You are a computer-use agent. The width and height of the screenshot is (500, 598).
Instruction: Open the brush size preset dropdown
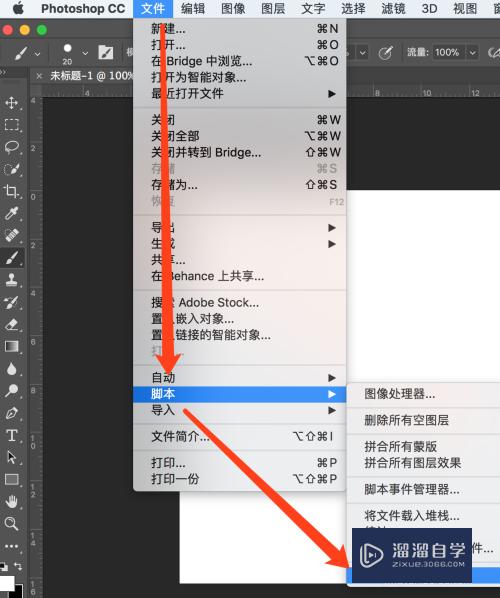point(85,53)
